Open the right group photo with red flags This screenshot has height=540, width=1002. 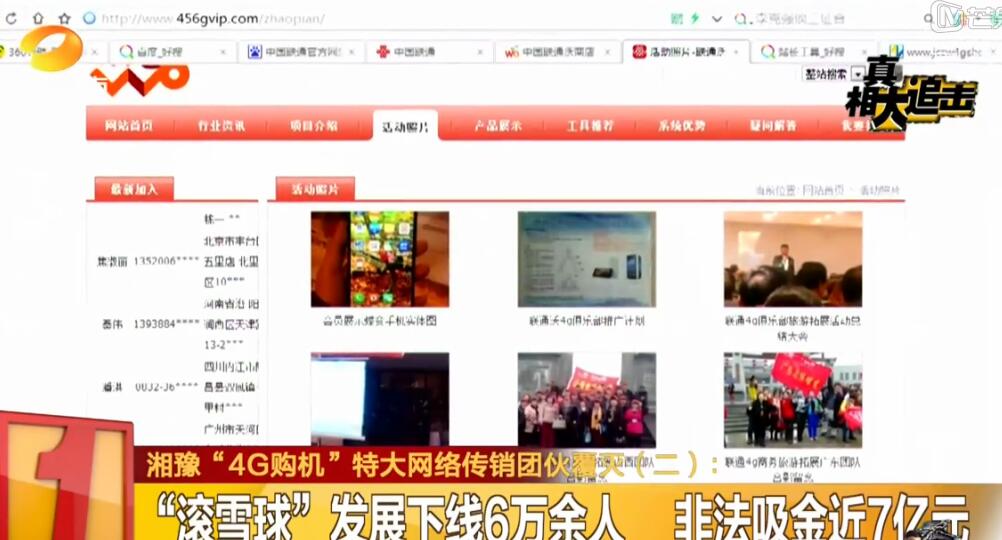pos(793,400)
